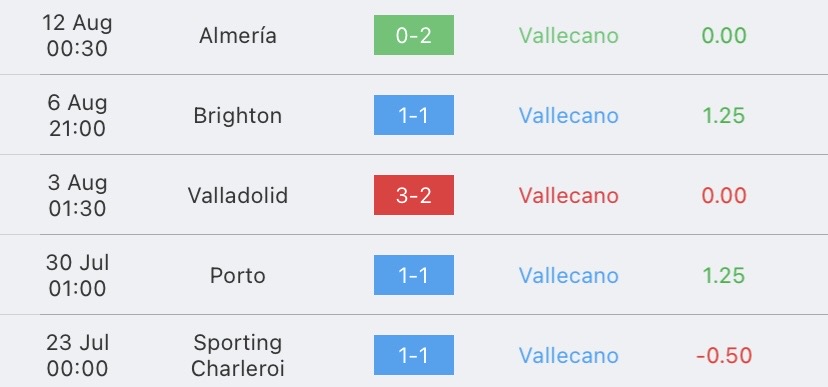This screenshot has height=387, width=828.
Task: Click Vallecano in the Sporting Charleroi row
Action: [568, 355]
